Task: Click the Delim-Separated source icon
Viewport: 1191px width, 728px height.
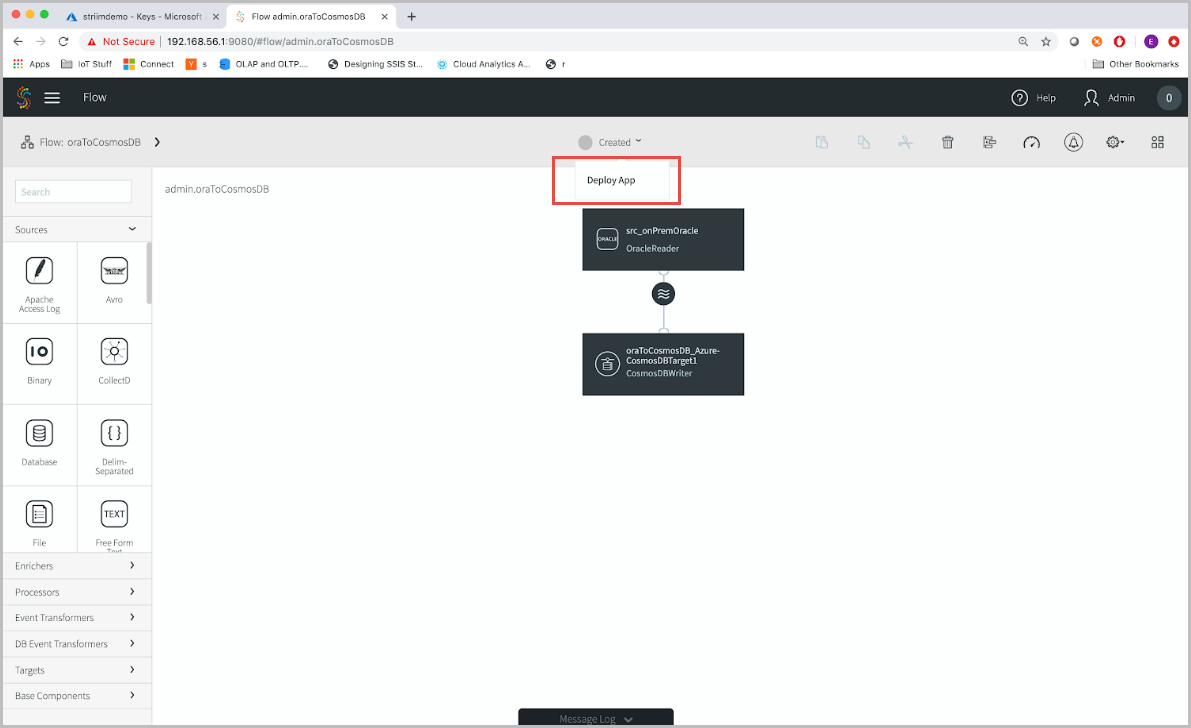Action: tap(114, 433)
